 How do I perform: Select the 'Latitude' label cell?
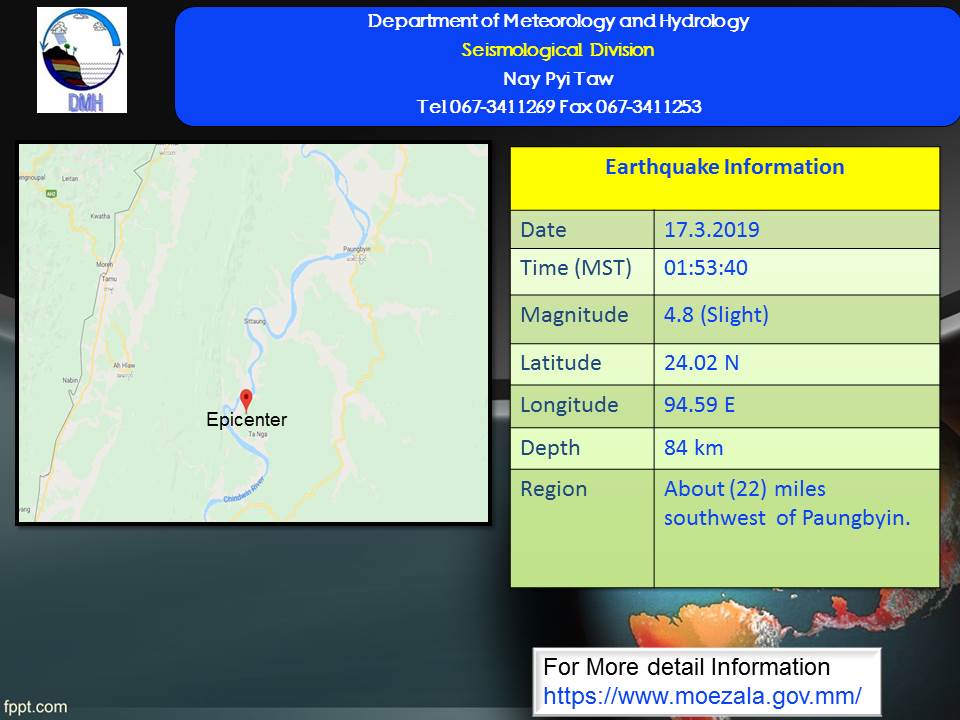point(582,364)
